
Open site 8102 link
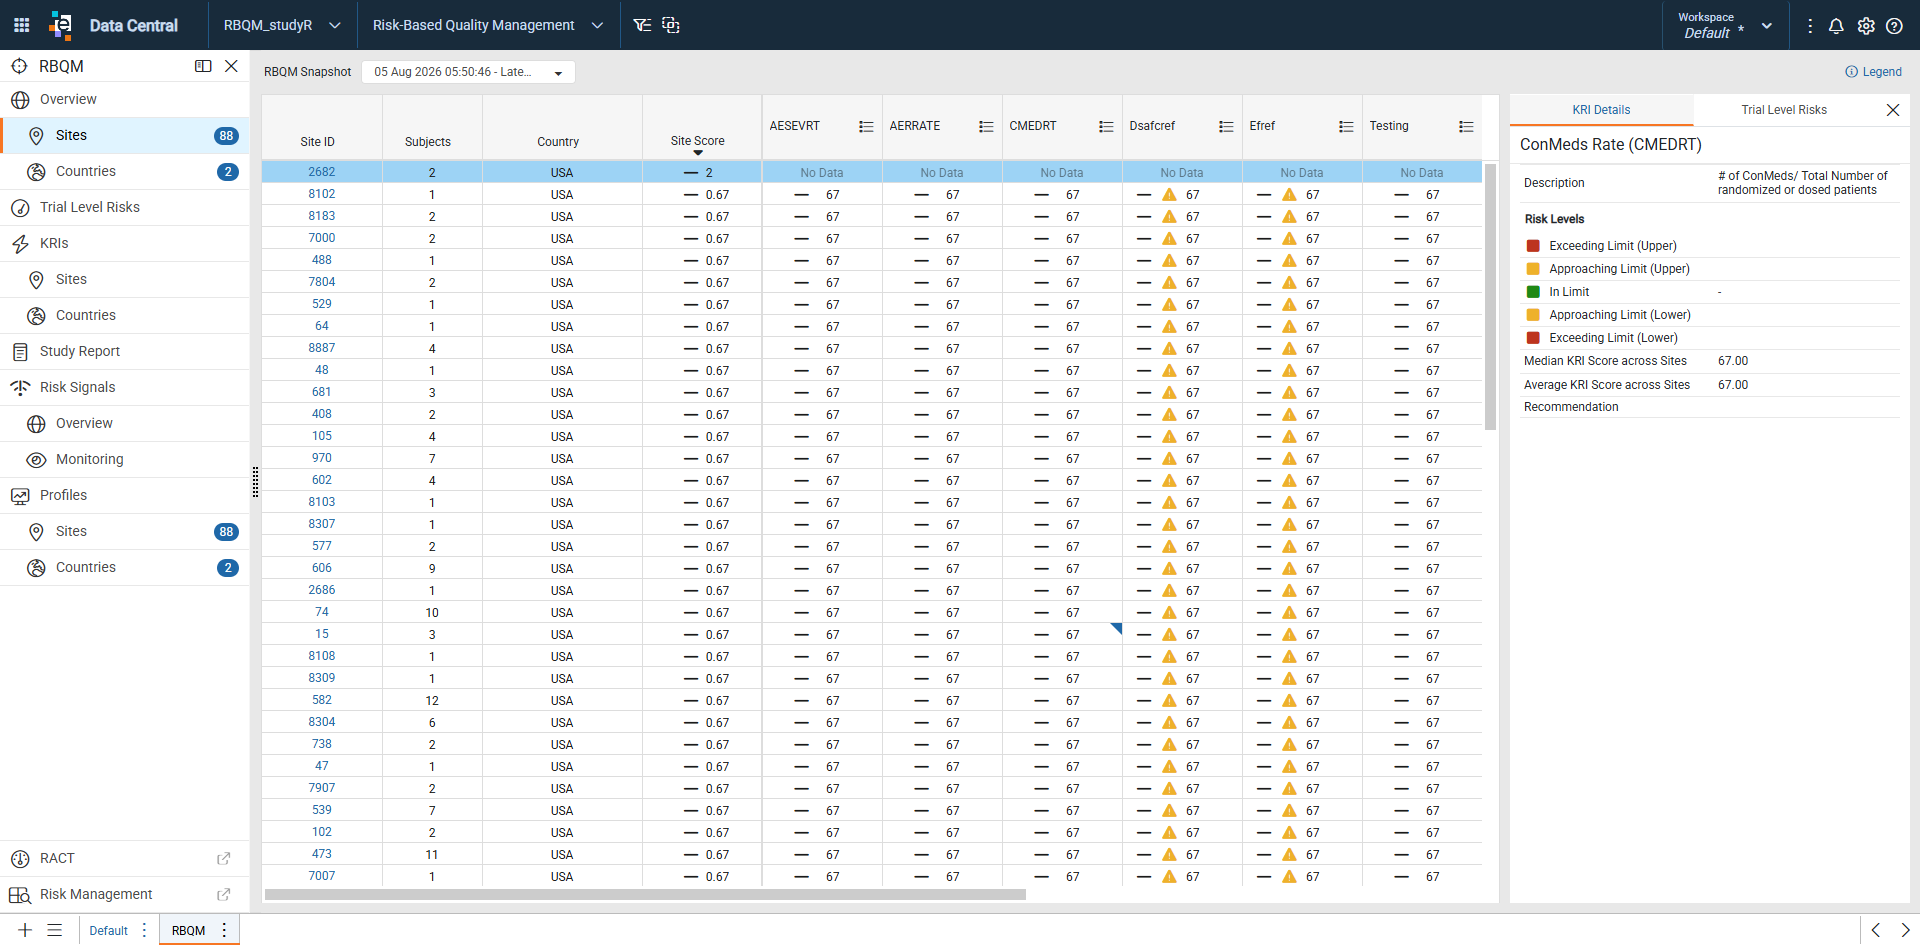click(321, 194)
